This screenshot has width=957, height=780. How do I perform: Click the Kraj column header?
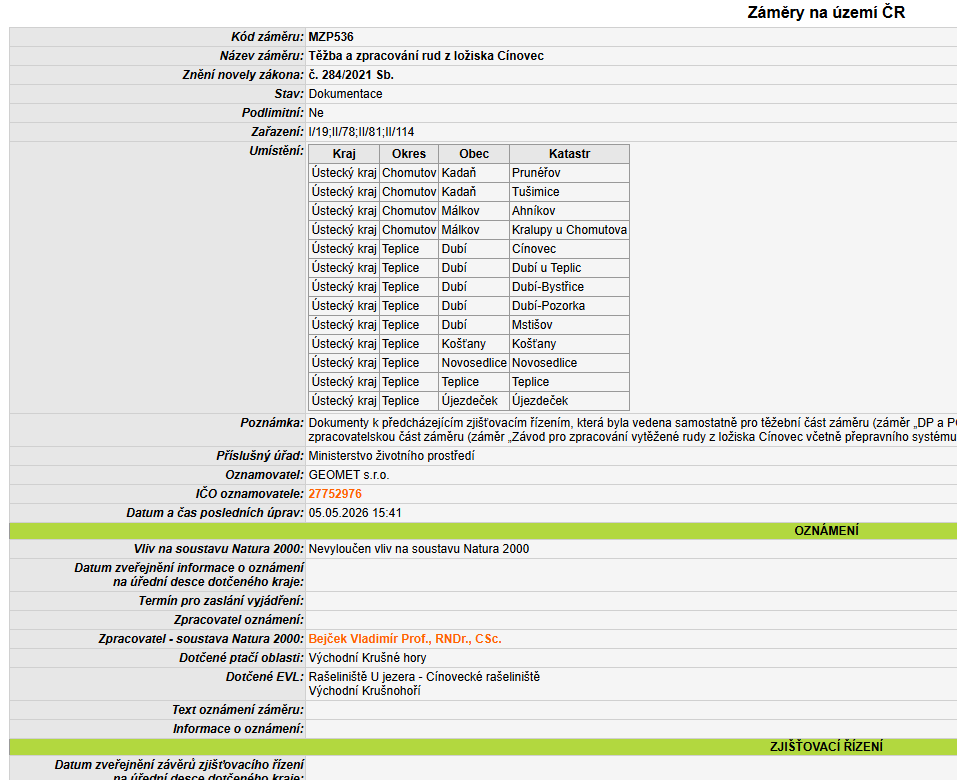(x=344, y=154)
